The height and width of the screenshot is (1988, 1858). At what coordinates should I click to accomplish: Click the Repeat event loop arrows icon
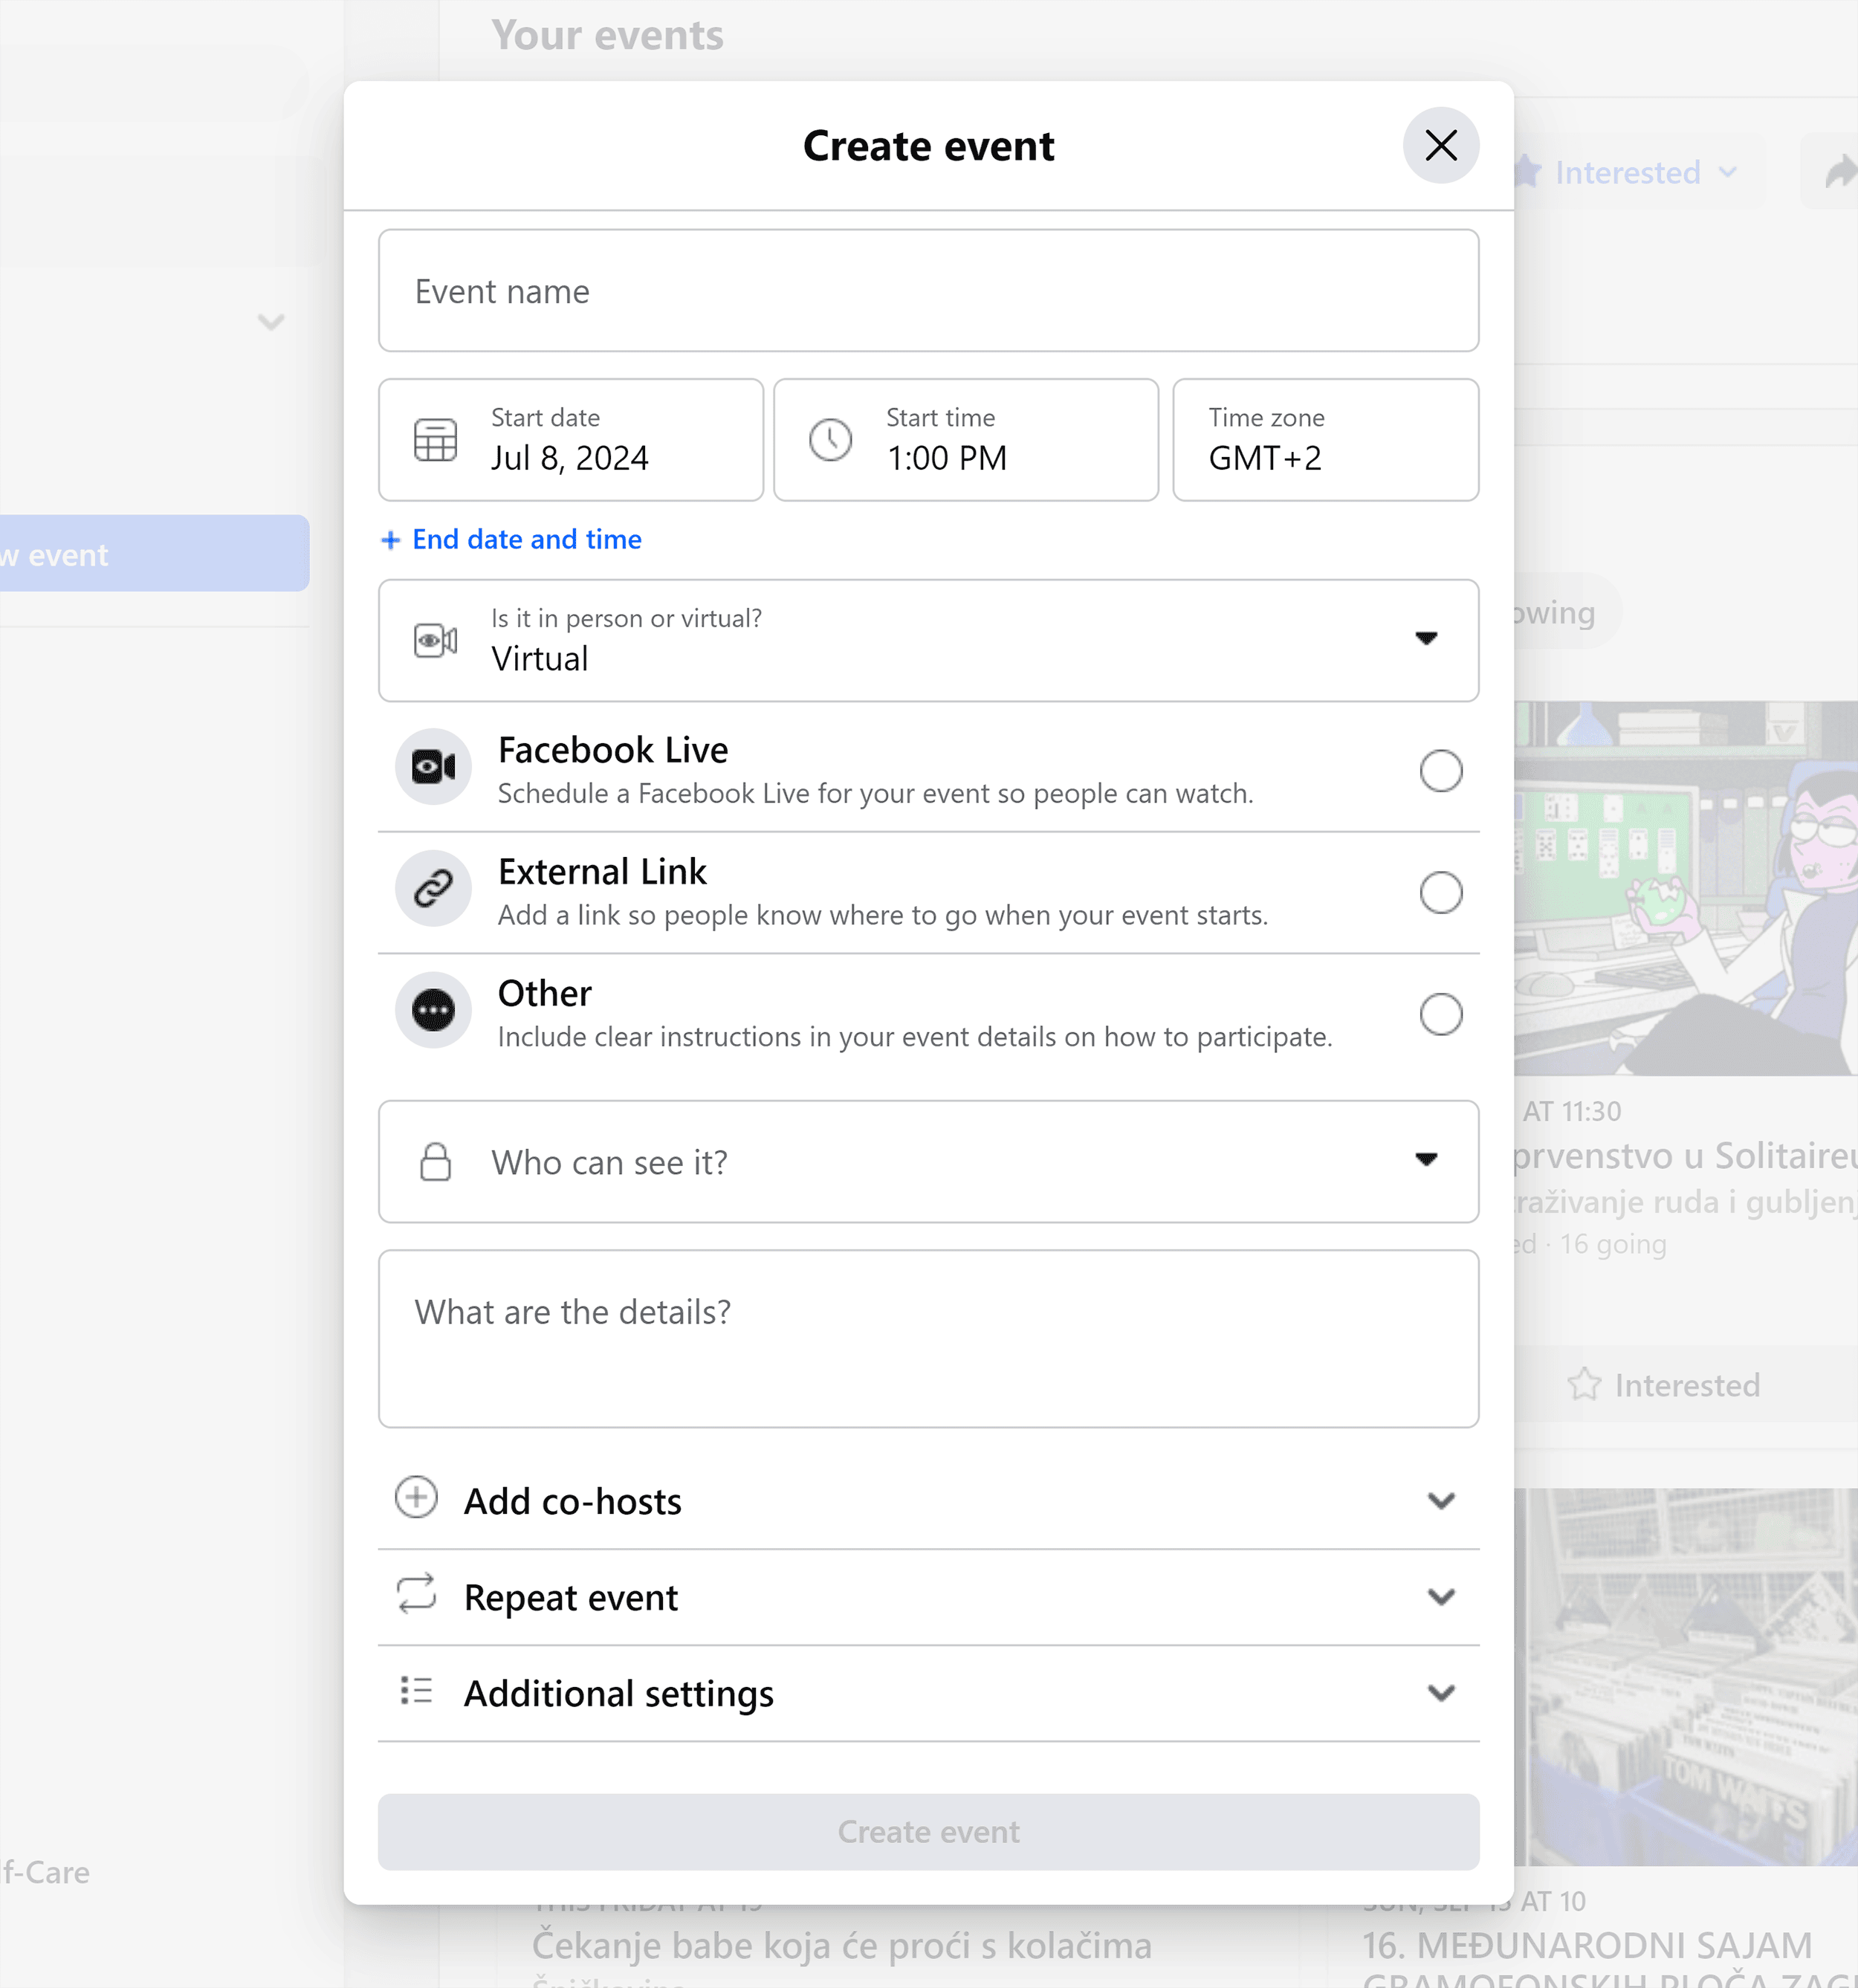(x=416, y=1594)
